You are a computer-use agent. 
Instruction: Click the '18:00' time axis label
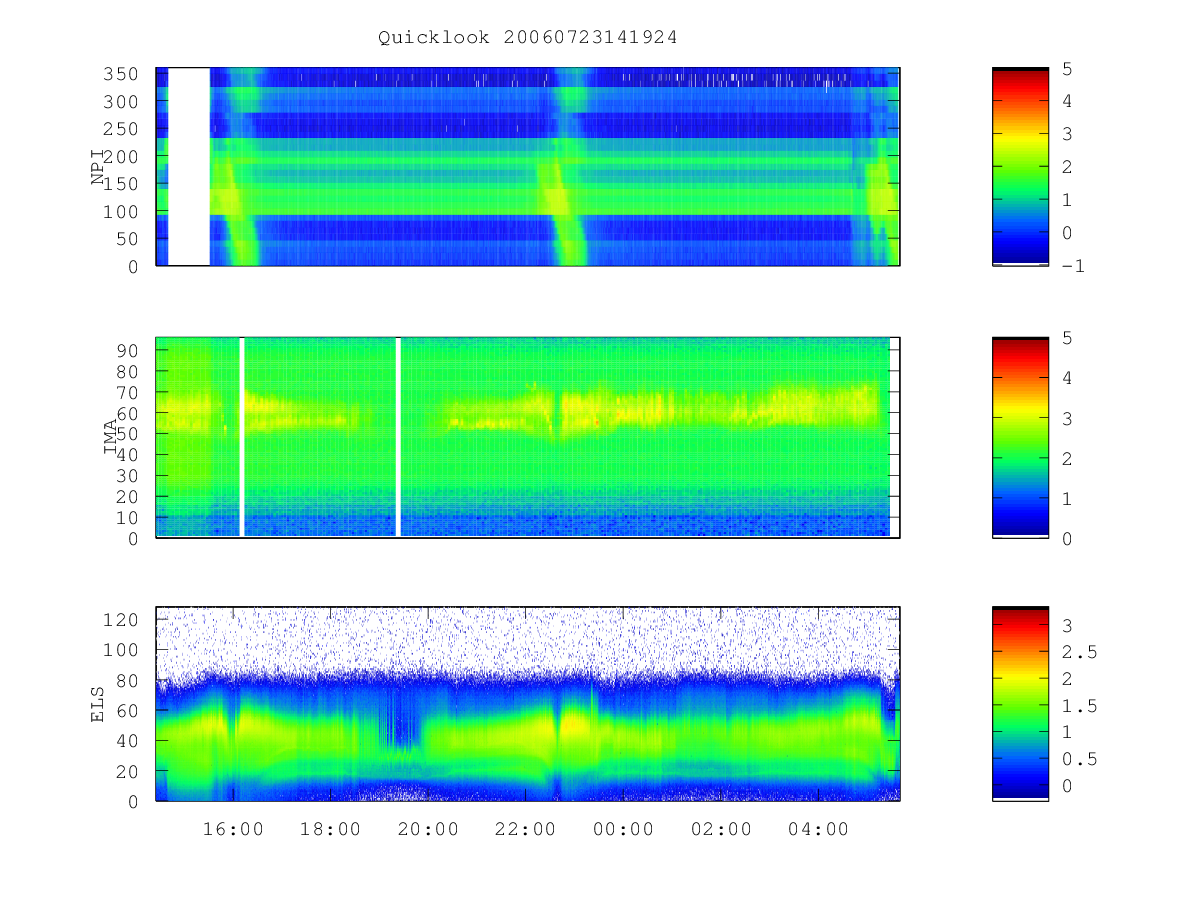coord(330,829)
